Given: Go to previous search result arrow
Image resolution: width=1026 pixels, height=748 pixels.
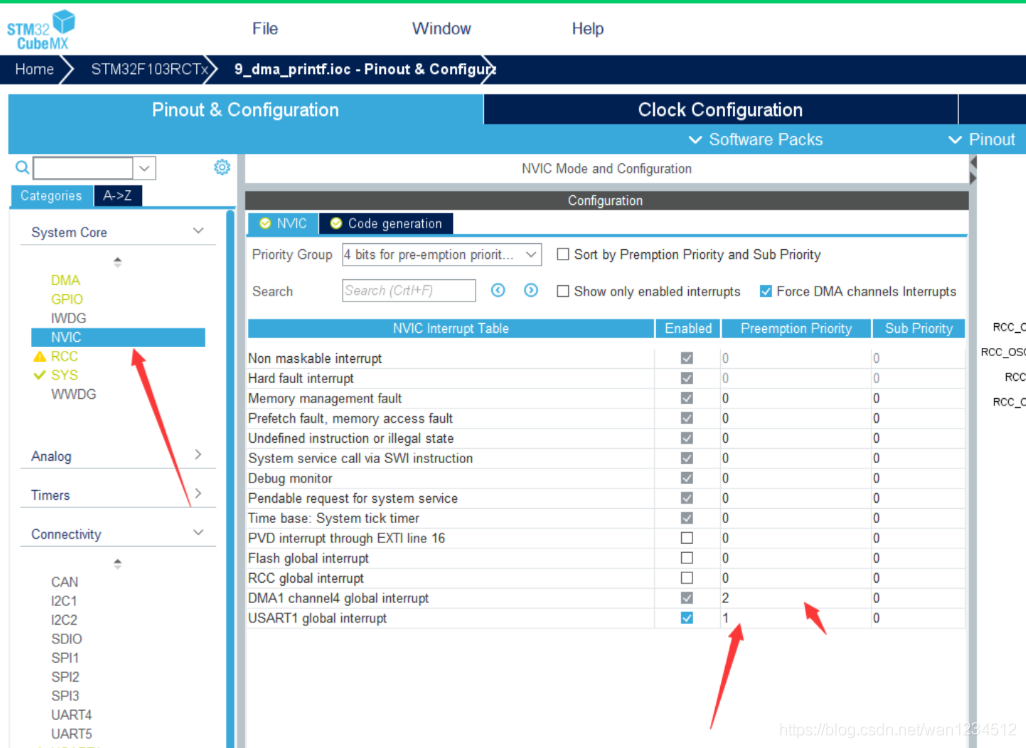Looking at the screenshot, I should tap(498, 290).
